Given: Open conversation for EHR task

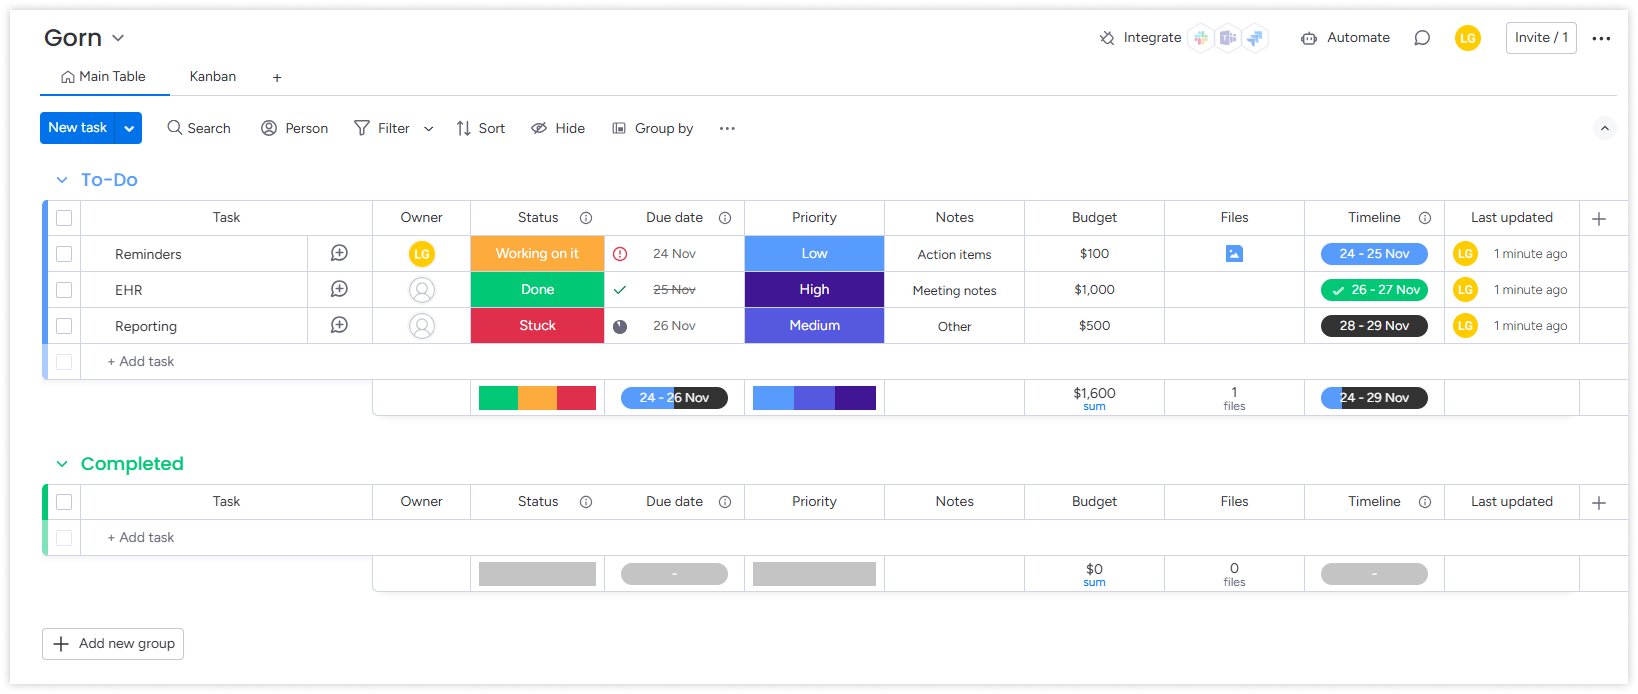Looking at the screenshot, I should (x=339, y=289).
